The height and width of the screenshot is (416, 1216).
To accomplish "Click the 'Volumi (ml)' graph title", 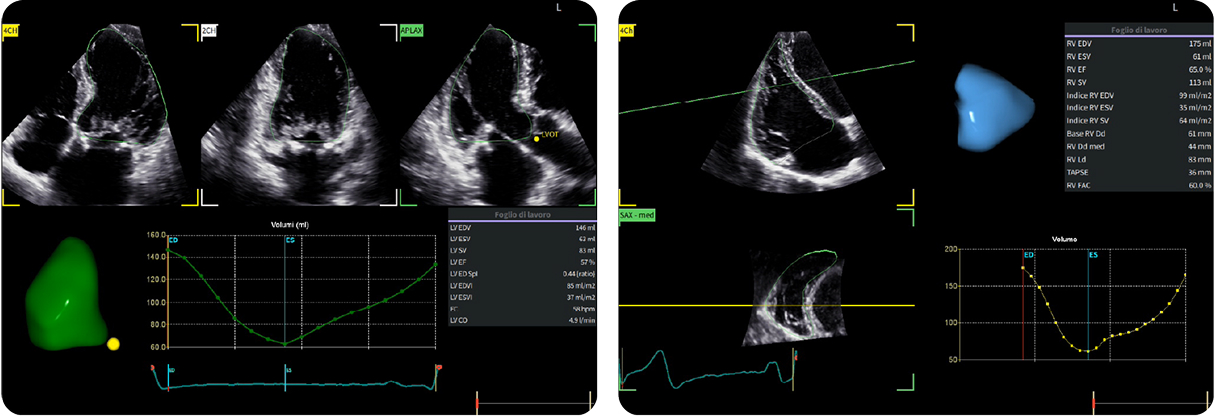I will tap(289, 224).
